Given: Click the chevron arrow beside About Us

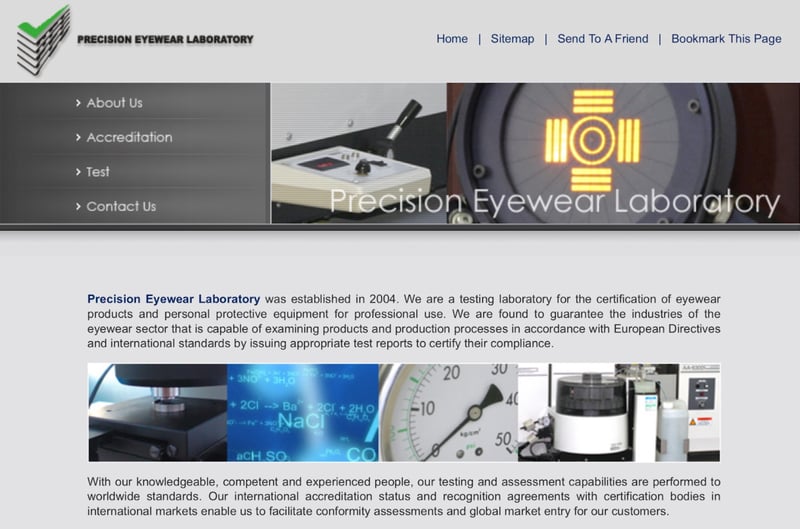Looking at the screenshot, I should (x=78, y=103).
